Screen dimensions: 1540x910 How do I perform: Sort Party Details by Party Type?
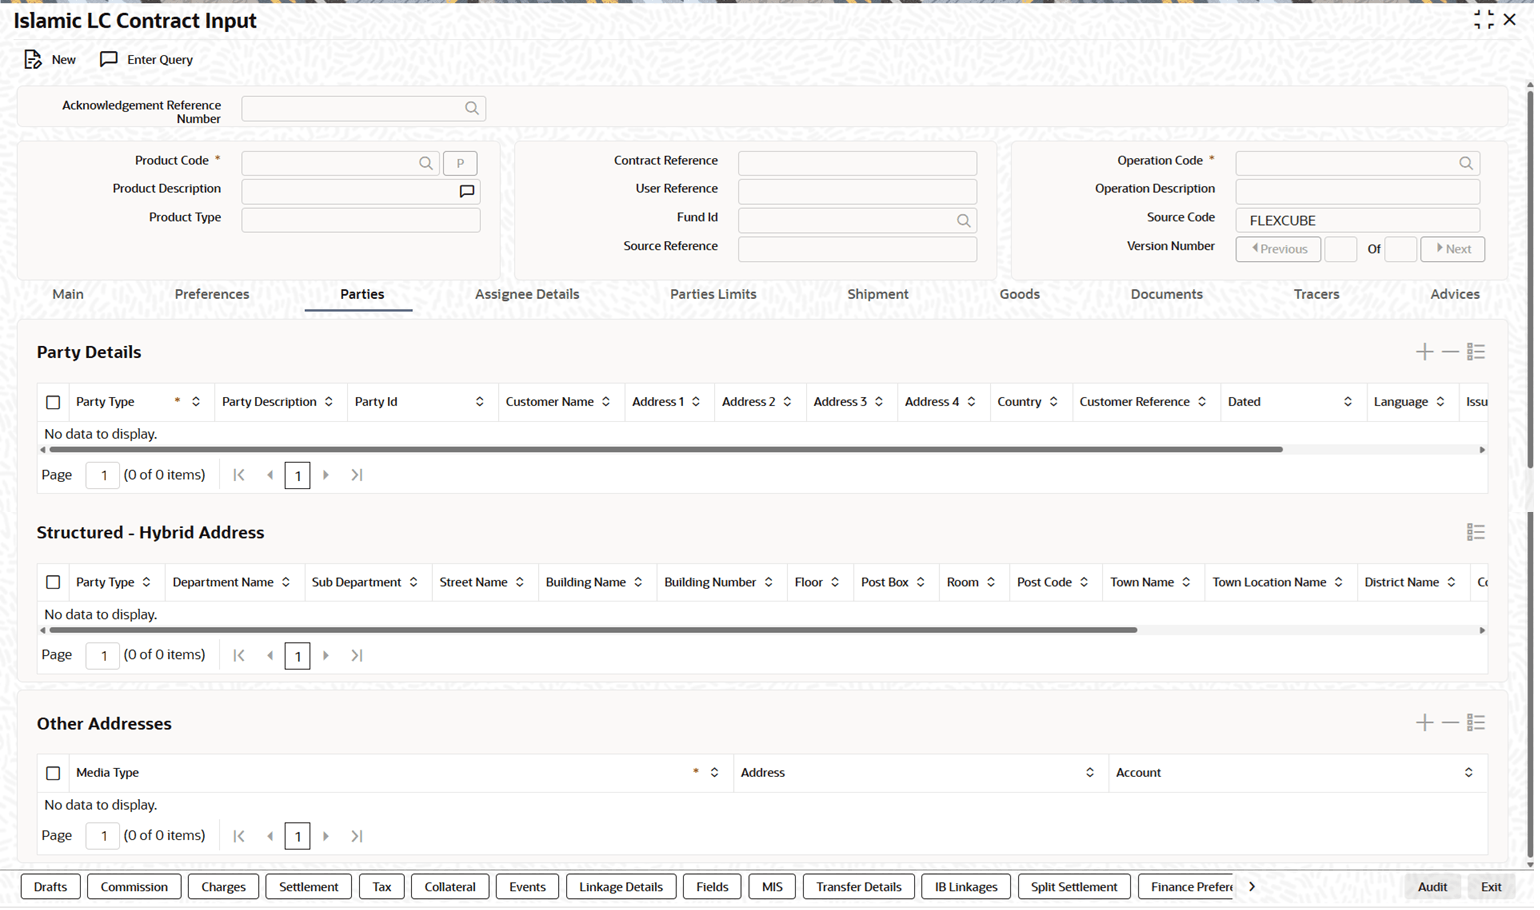pos(196,402)
